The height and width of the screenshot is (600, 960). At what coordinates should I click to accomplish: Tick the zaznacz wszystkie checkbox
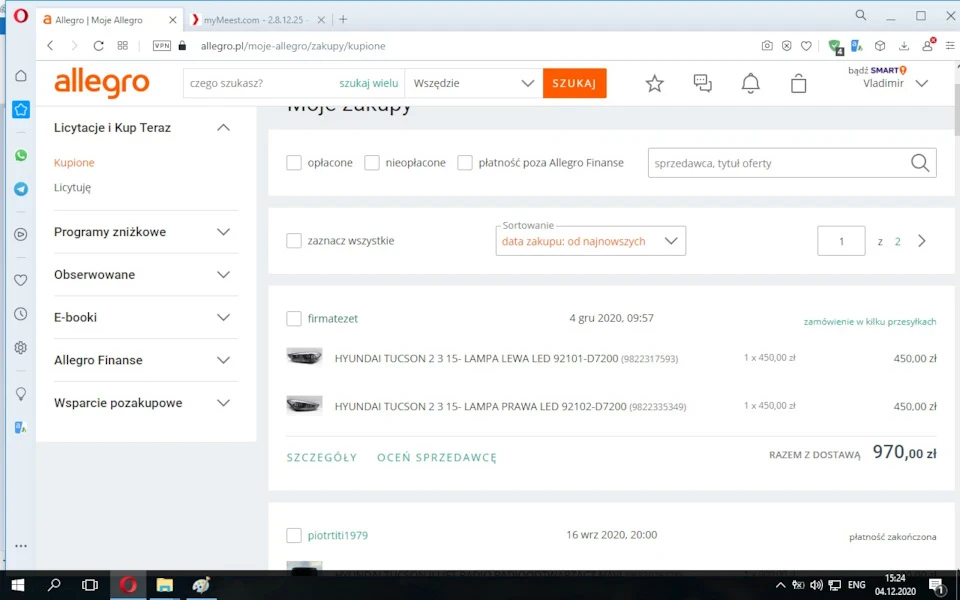pos(294,241)
